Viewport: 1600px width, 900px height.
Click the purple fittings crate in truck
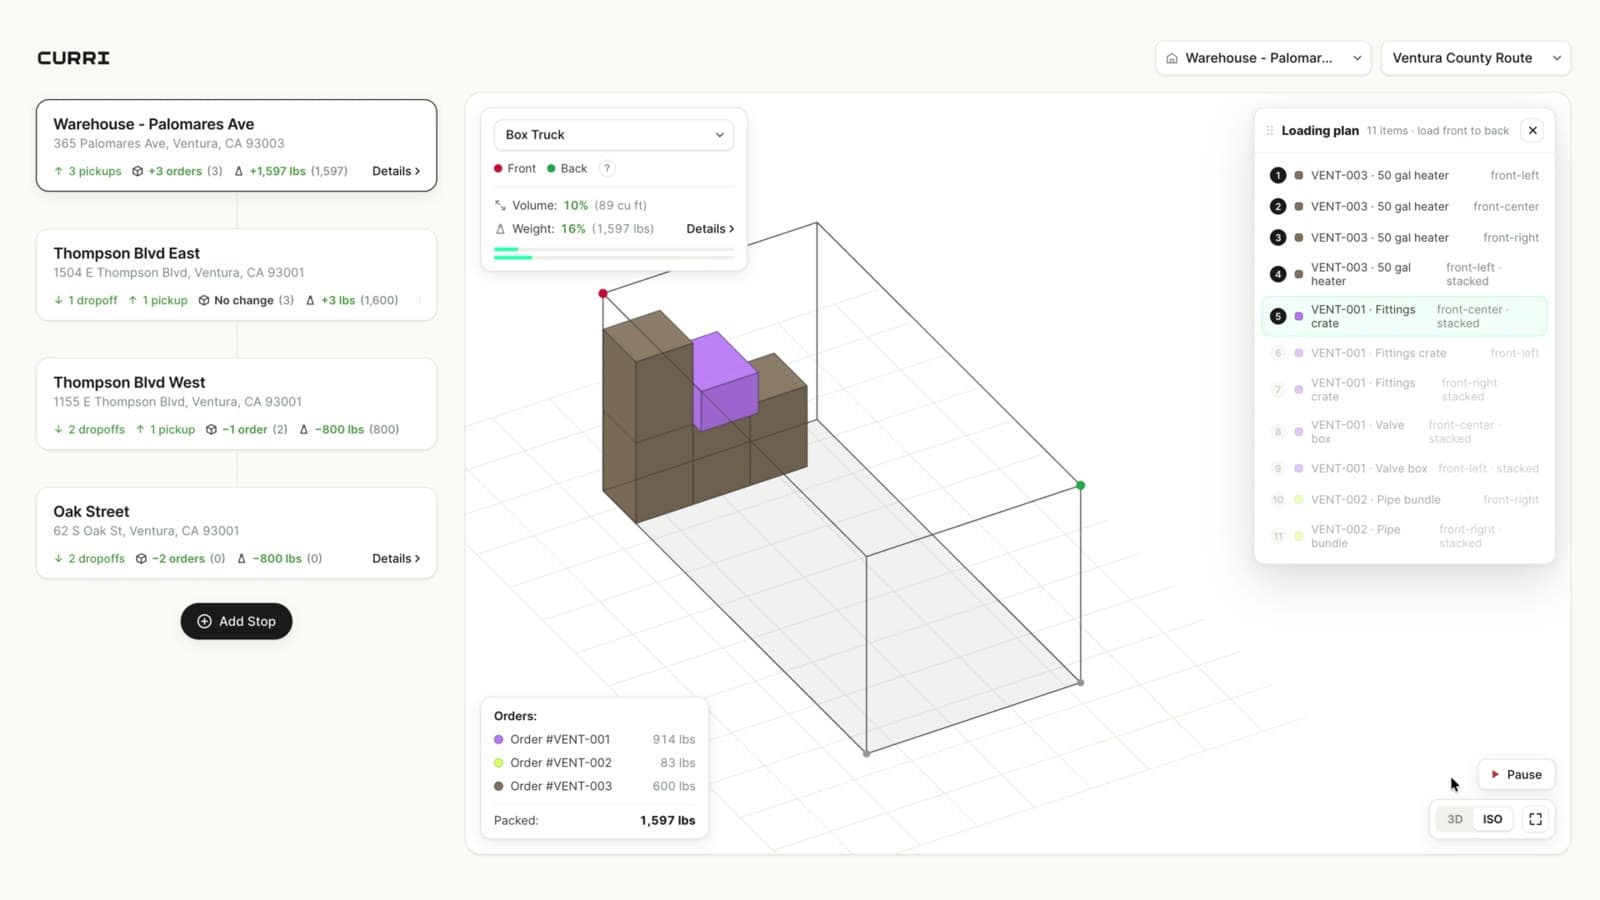724,382
